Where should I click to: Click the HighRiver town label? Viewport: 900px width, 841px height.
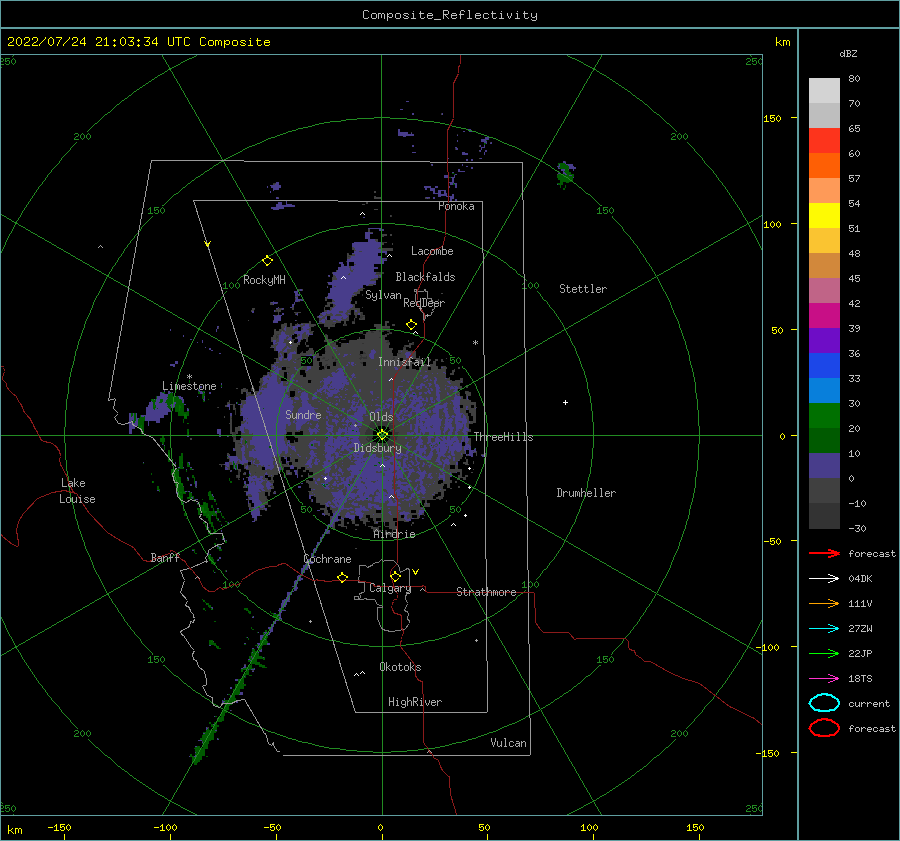[415, 702]
